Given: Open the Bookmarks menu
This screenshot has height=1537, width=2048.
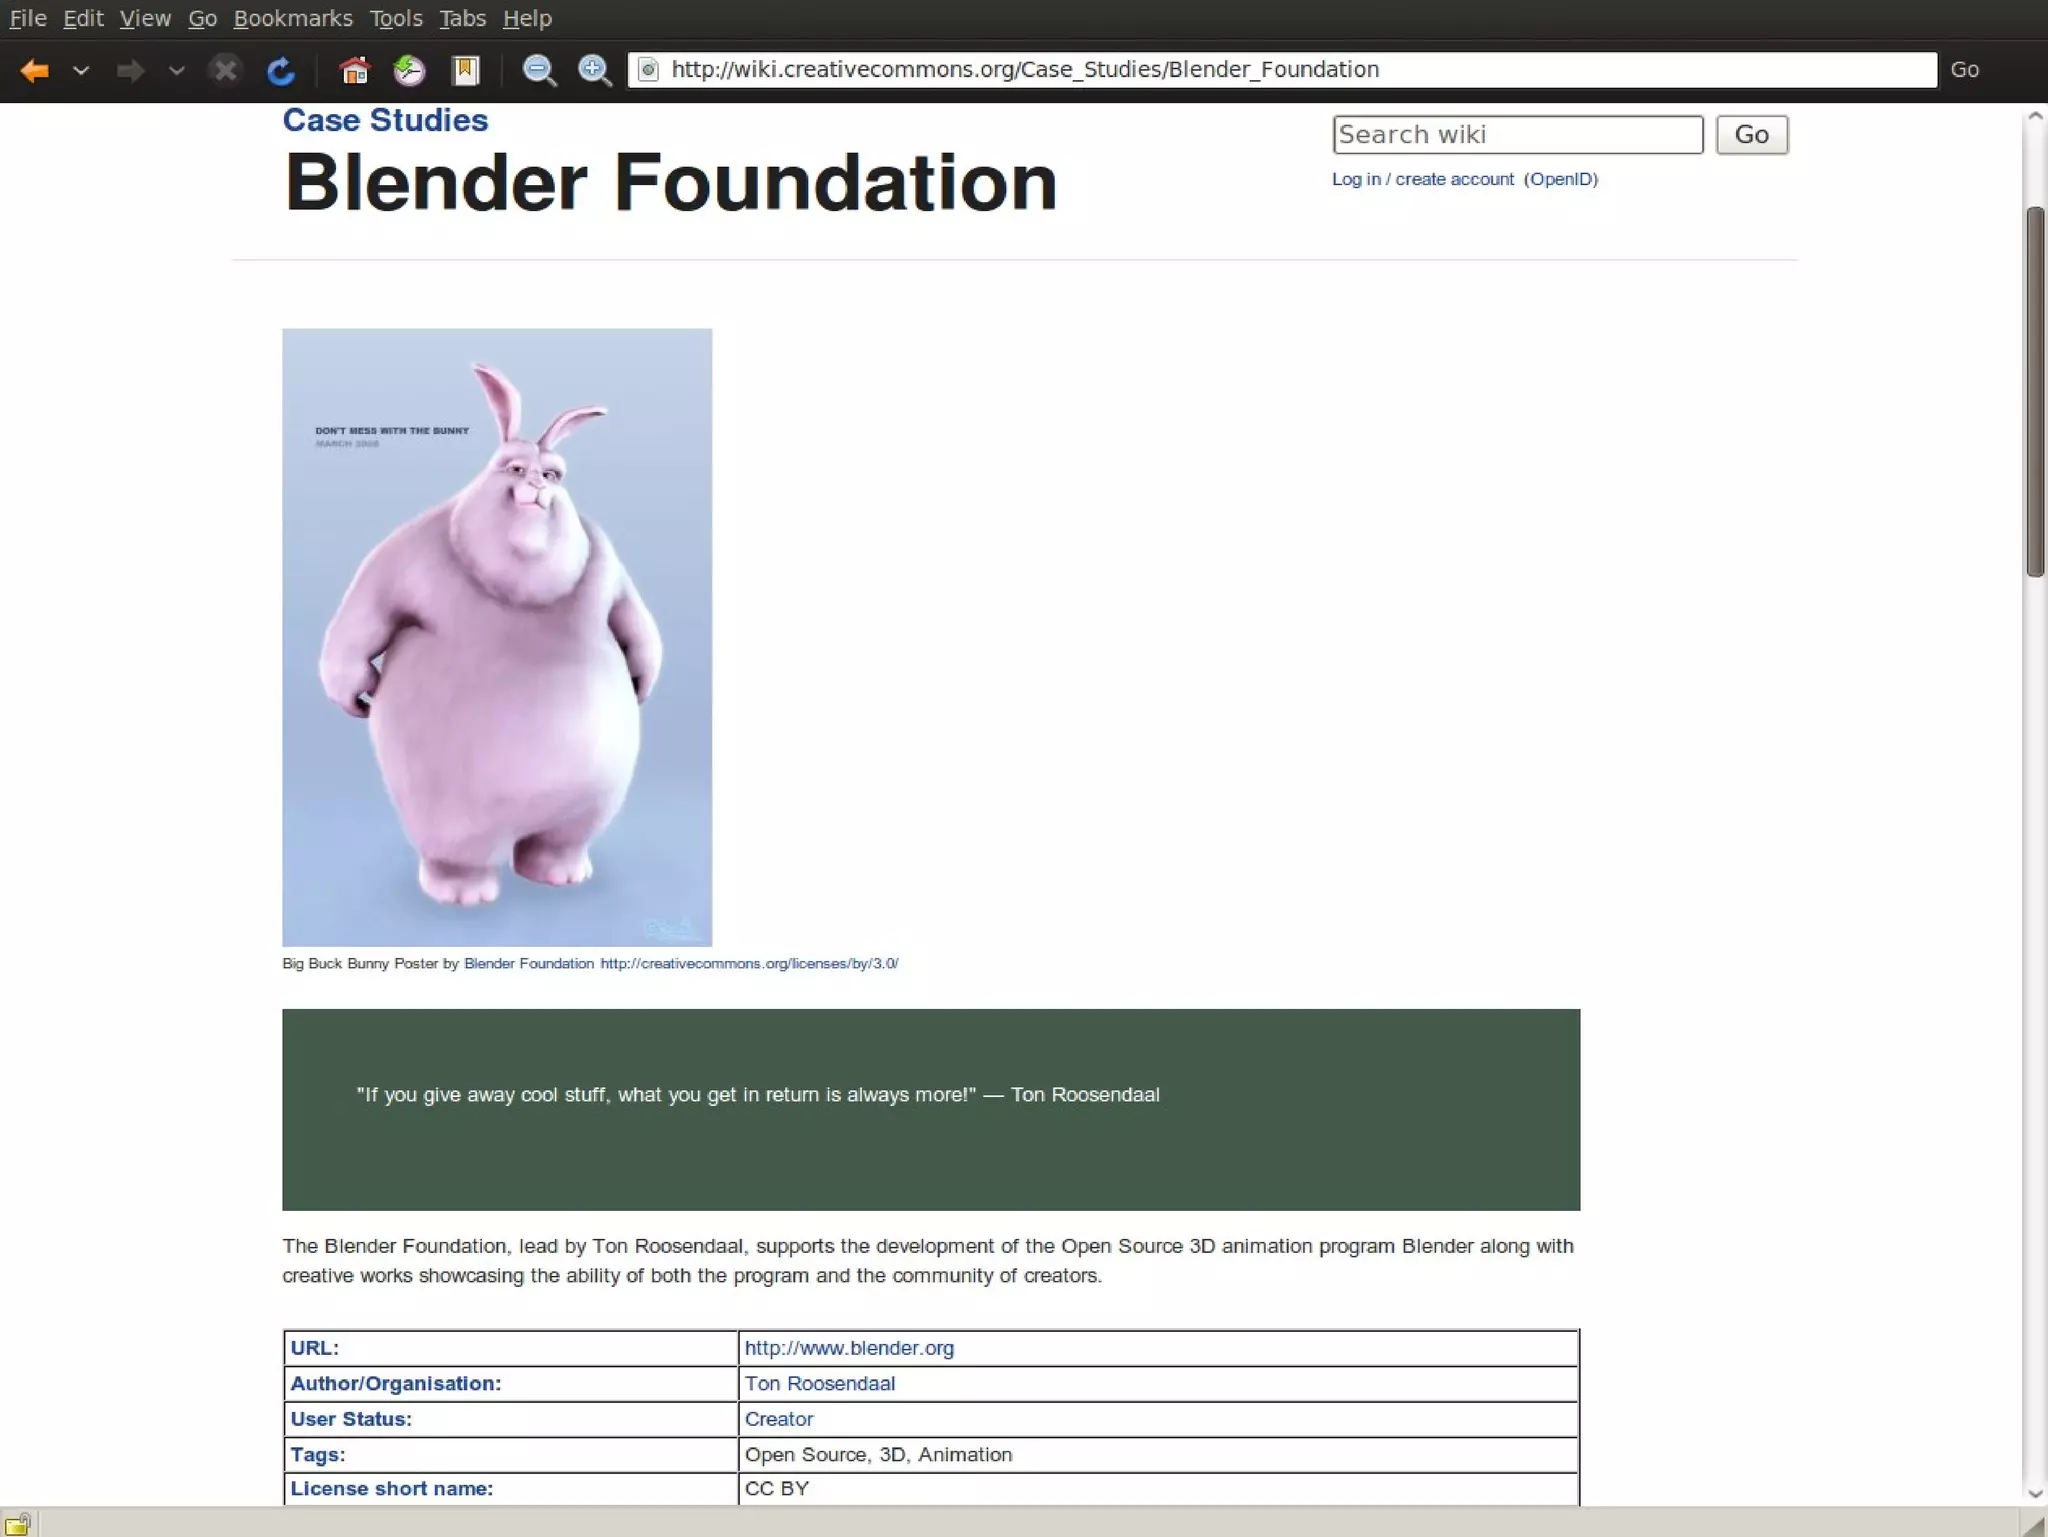Looking at the screenshot, I should (292, 18).
